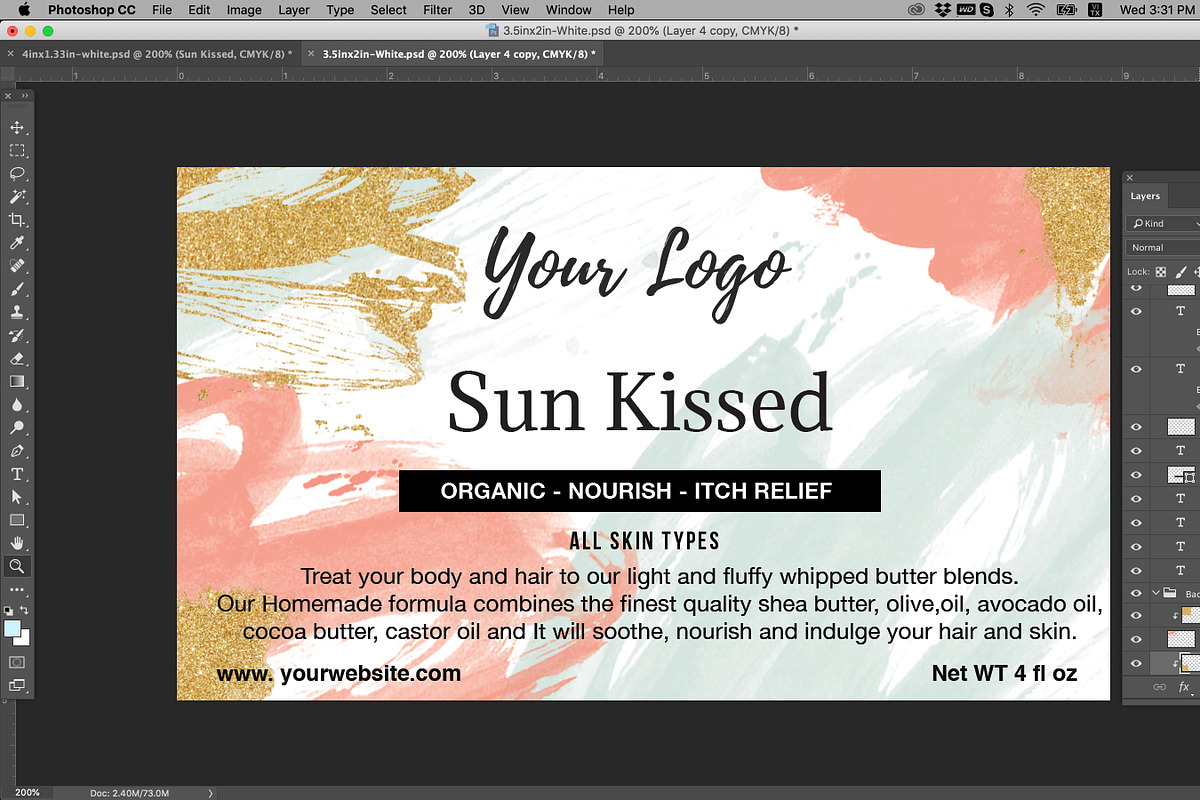Open the status bar info arrow menu
1200x800 pixels.
pyautogui.click(x=210, y=793)
